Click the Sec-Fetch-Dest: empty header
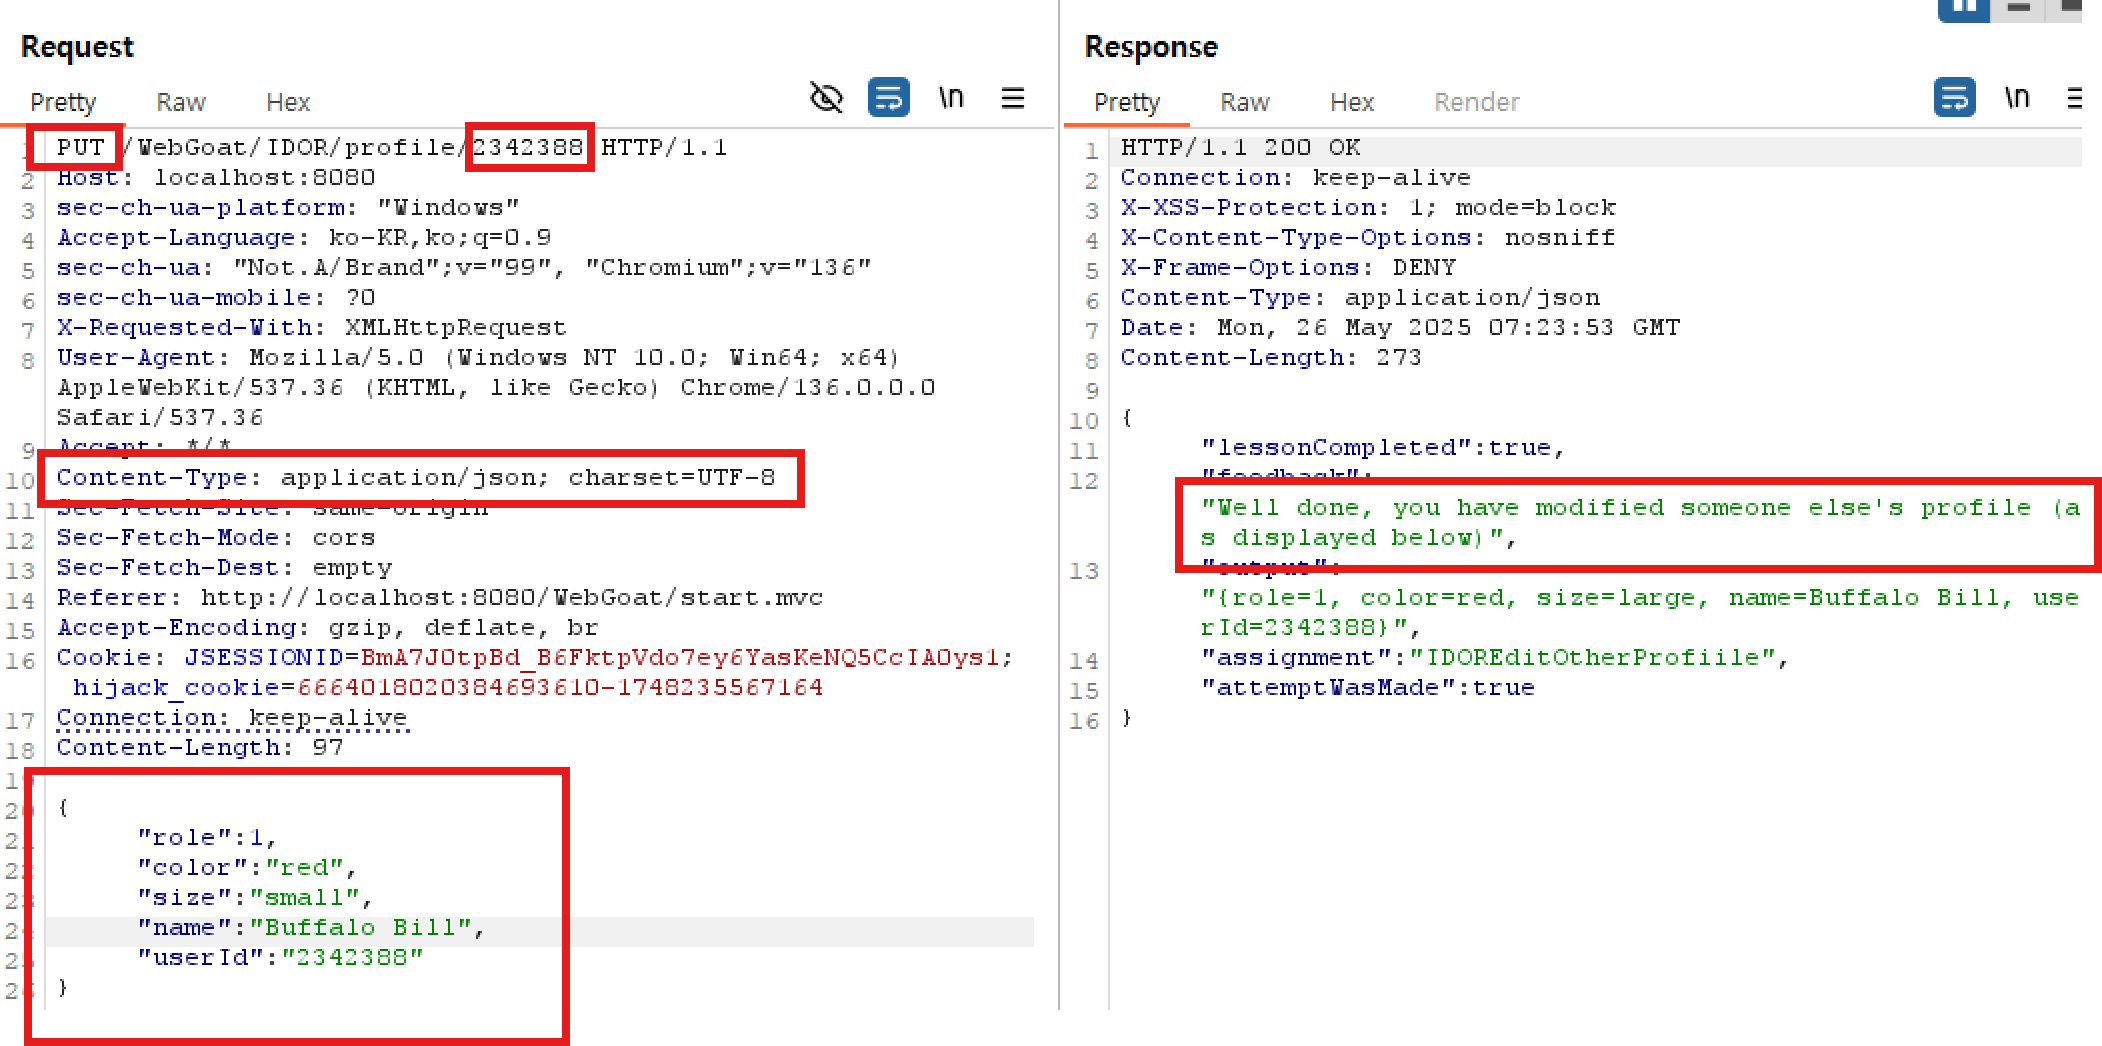 click(x=224, y=567)
